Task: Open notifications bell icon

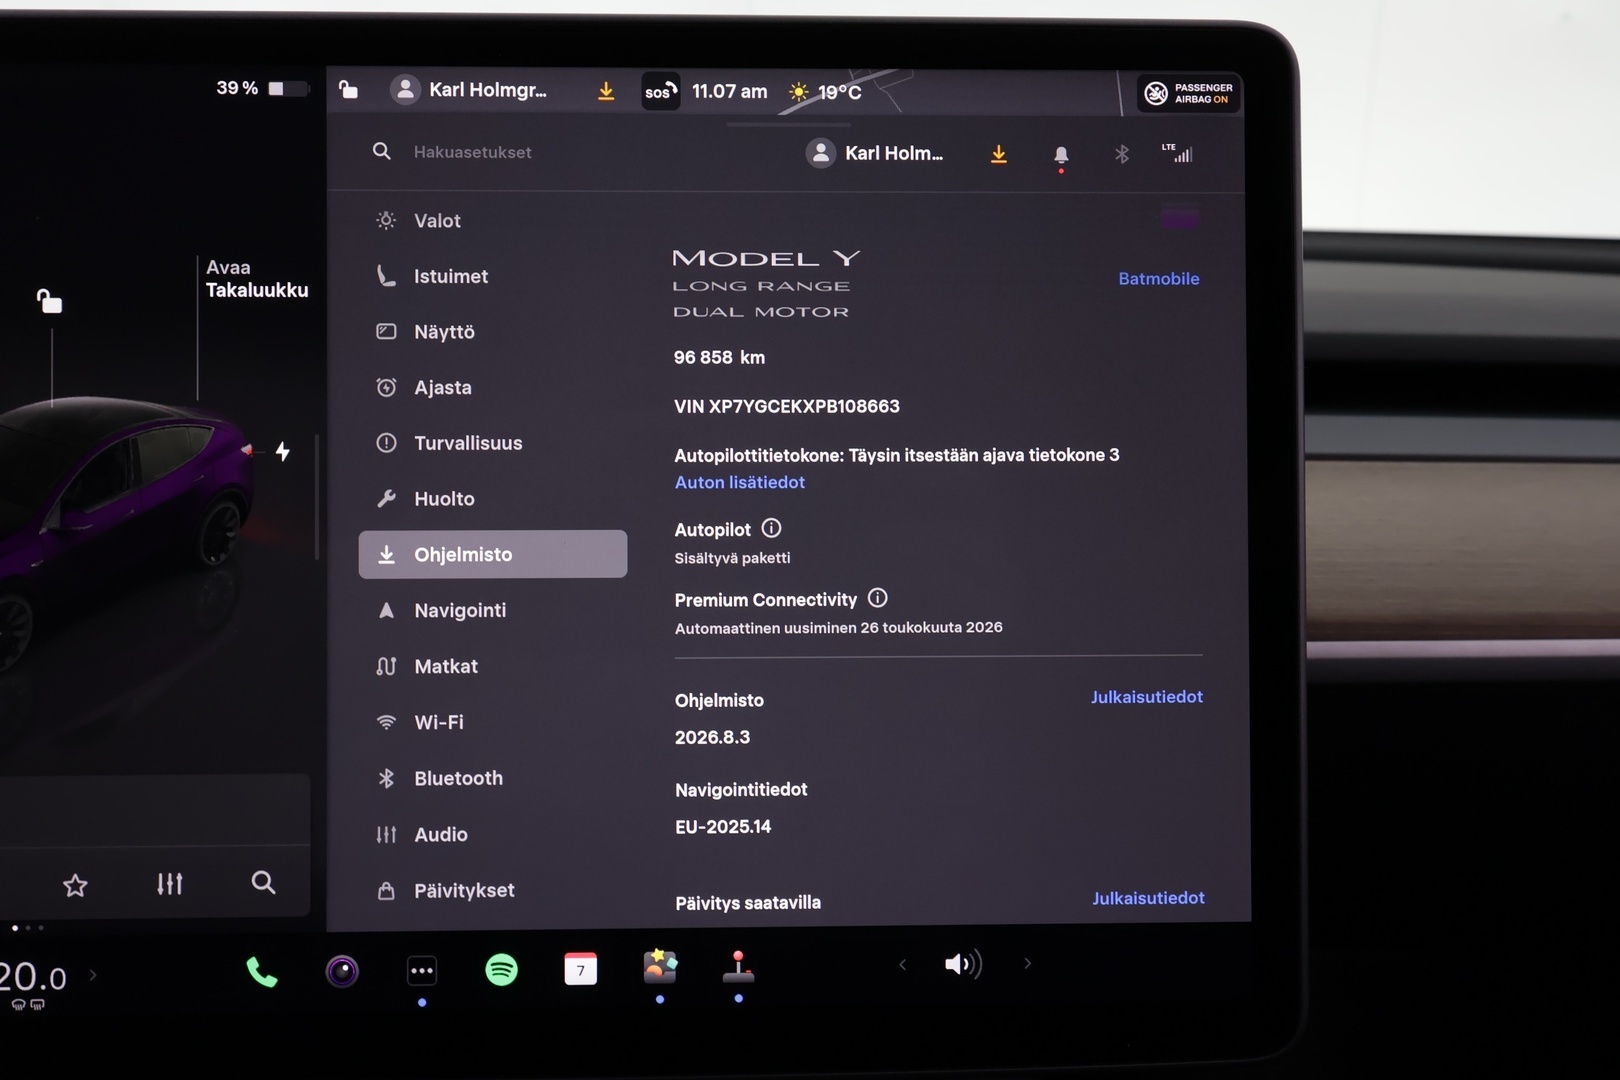Action: point(1061,155)
